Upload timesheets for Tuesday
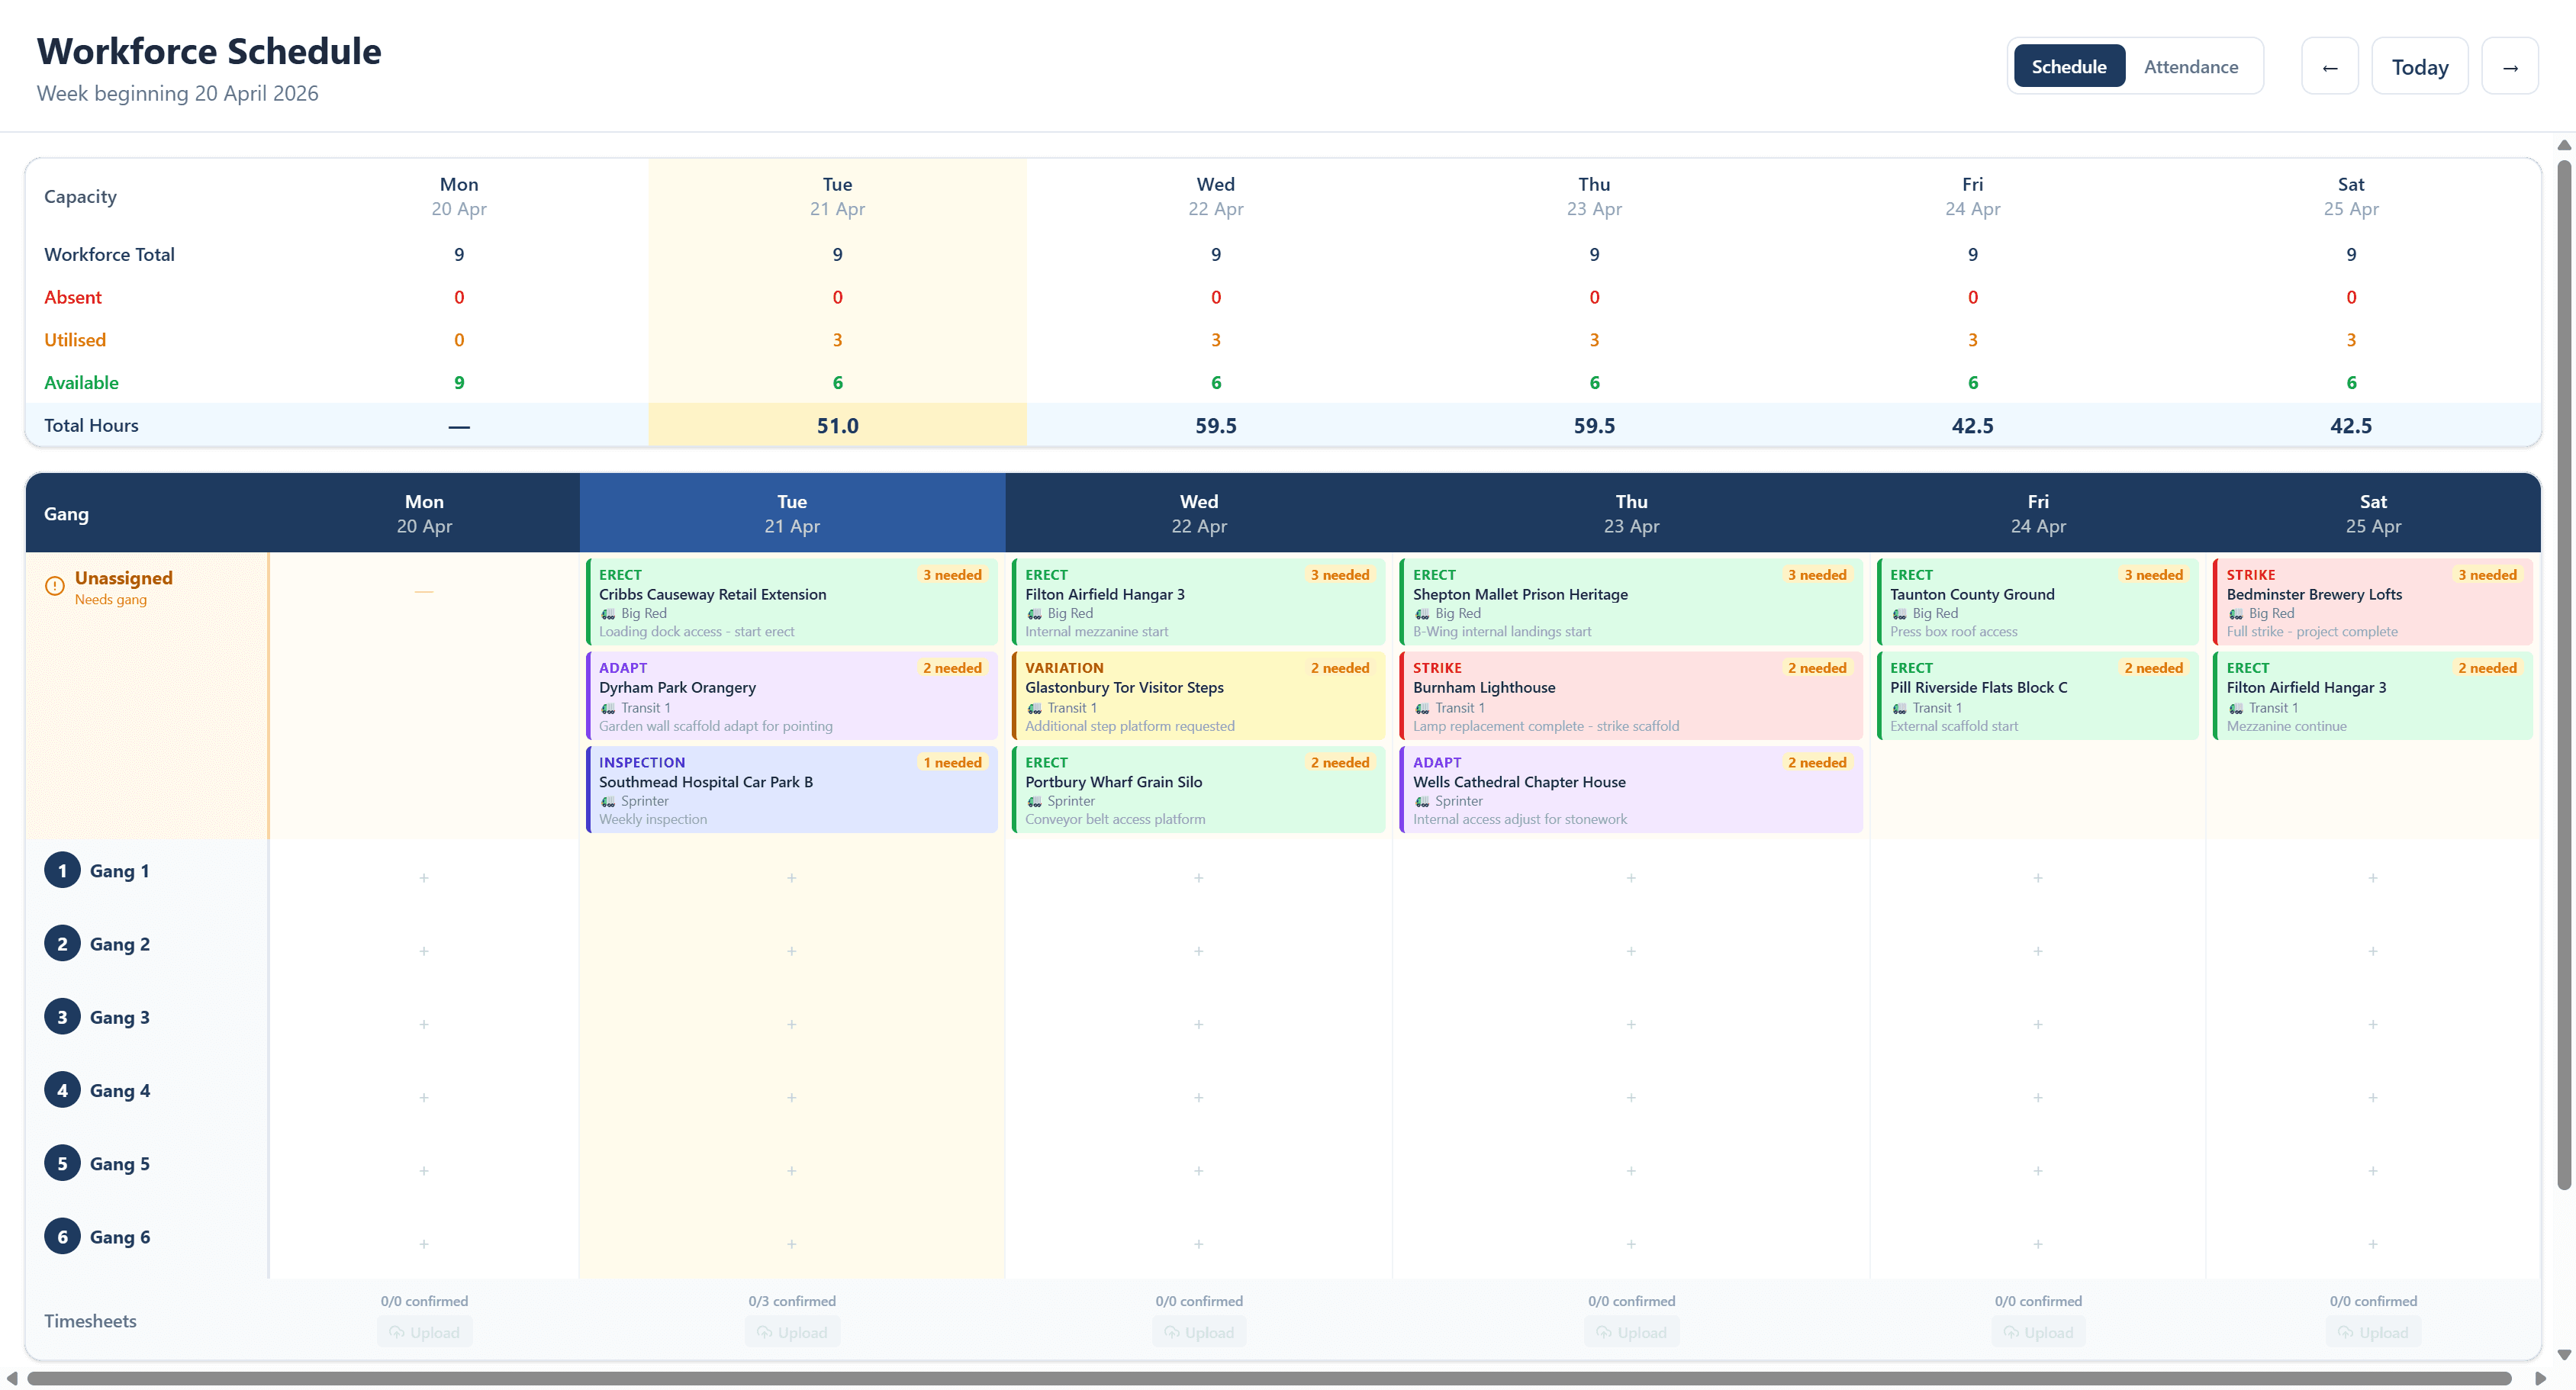Image resolution: width=2576 pixels, height=1390 pixels. 792,1332
